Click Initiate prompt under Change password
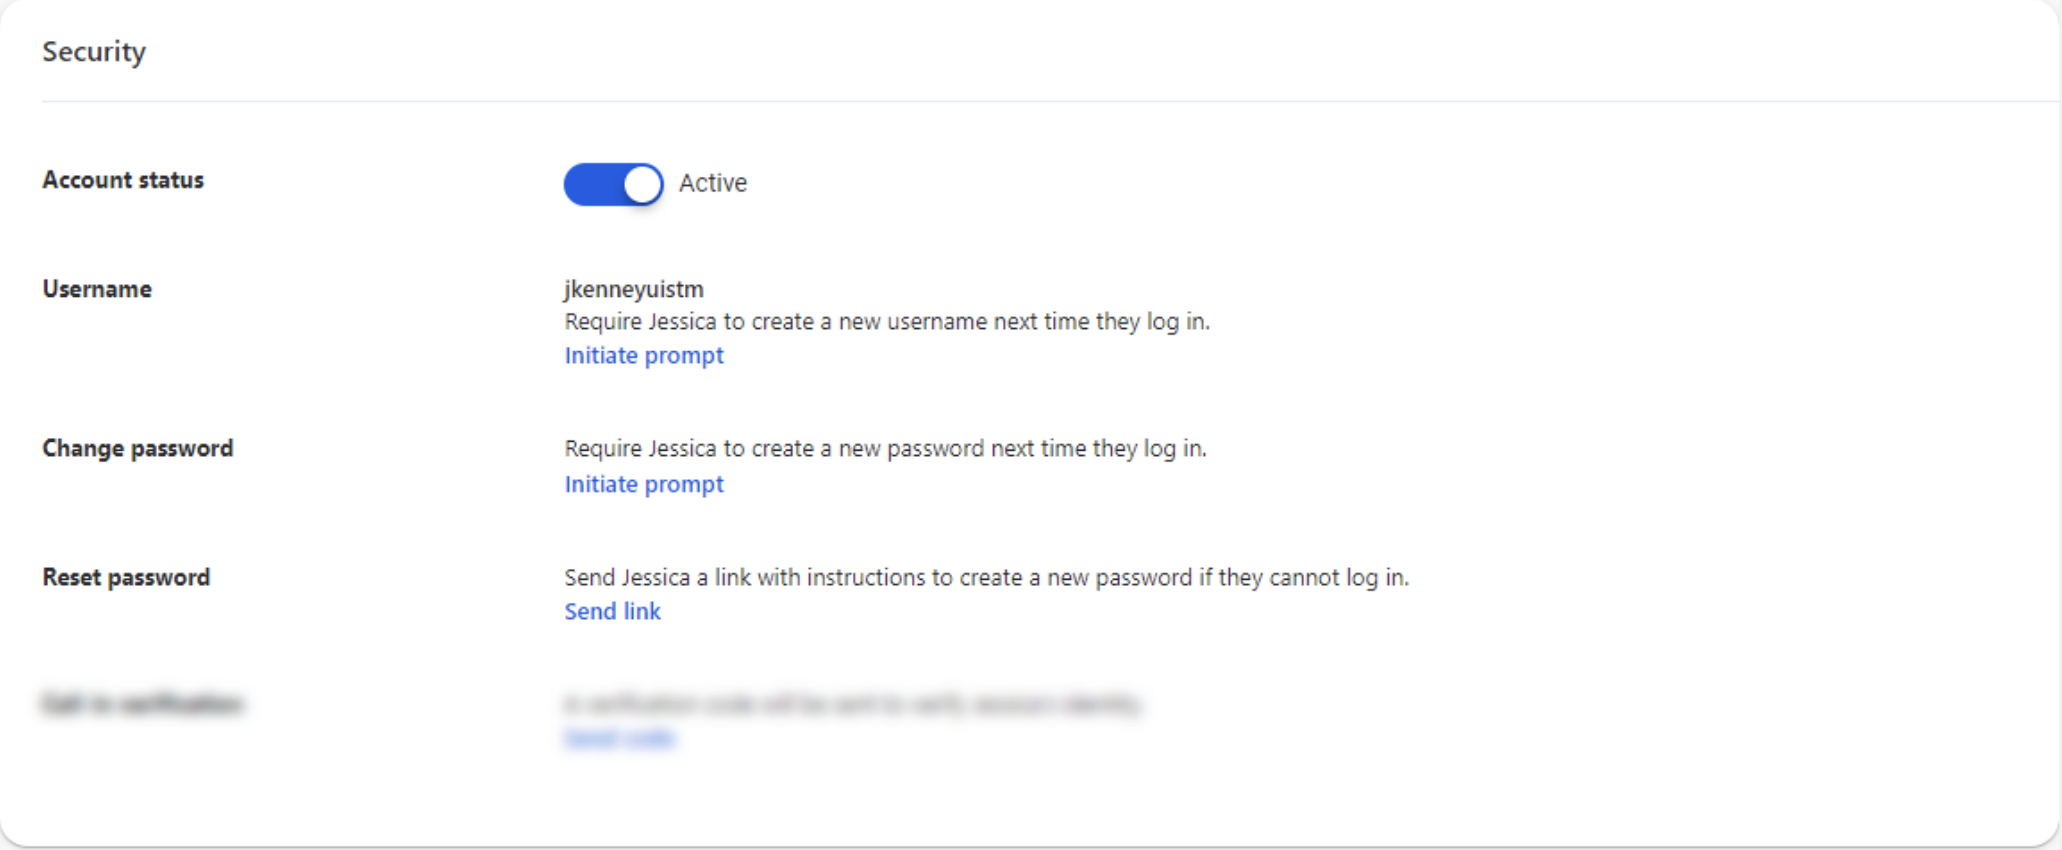The height and width of the screenshot is (850, 2062). (643, 484)
